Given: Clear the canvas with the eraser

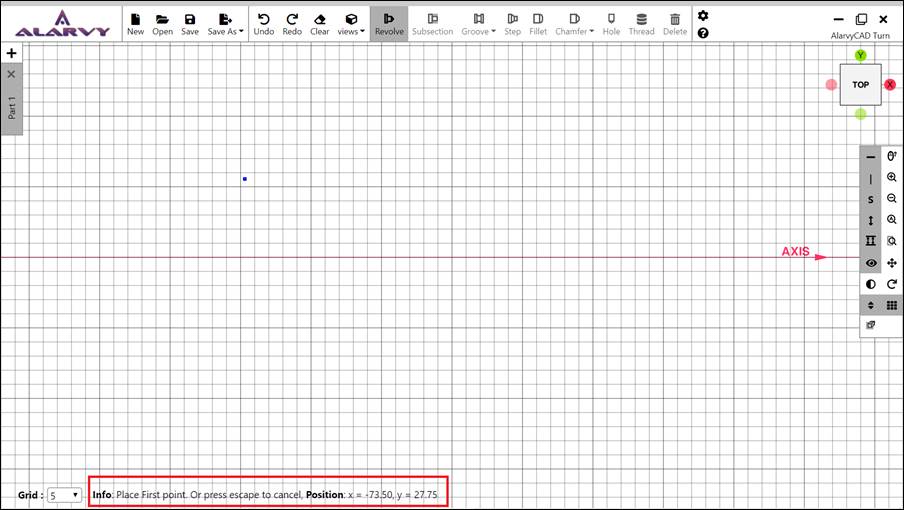Looking at the screenshot, I should pos(319,24).
